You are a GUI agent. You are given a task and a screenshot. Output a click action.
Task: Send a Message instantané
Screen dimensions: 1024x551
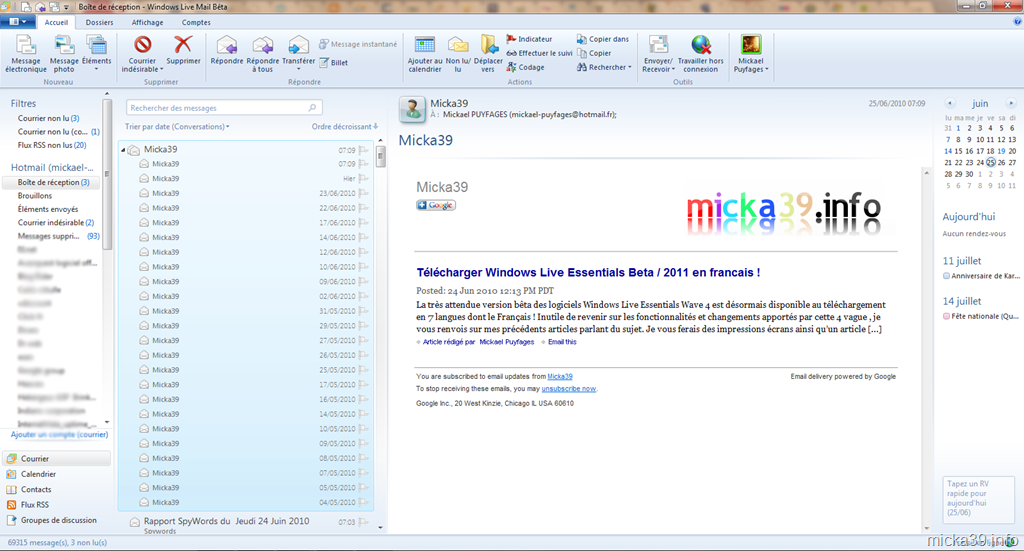[358, 44]
